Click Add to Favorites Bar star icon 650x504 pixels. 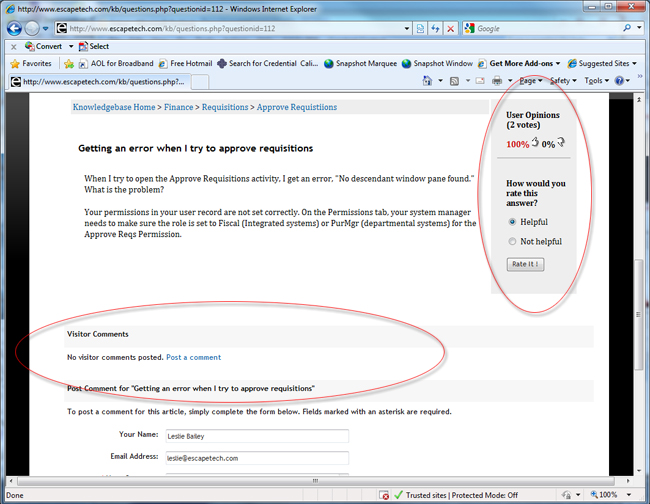tap(69, 63)
